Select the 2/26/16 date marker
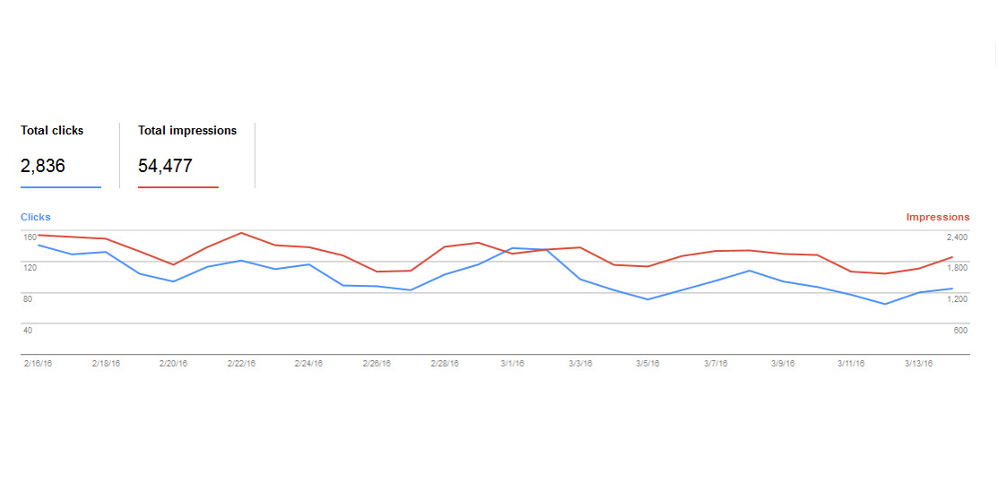1000x500 pixels. click(x=377, y=364)
